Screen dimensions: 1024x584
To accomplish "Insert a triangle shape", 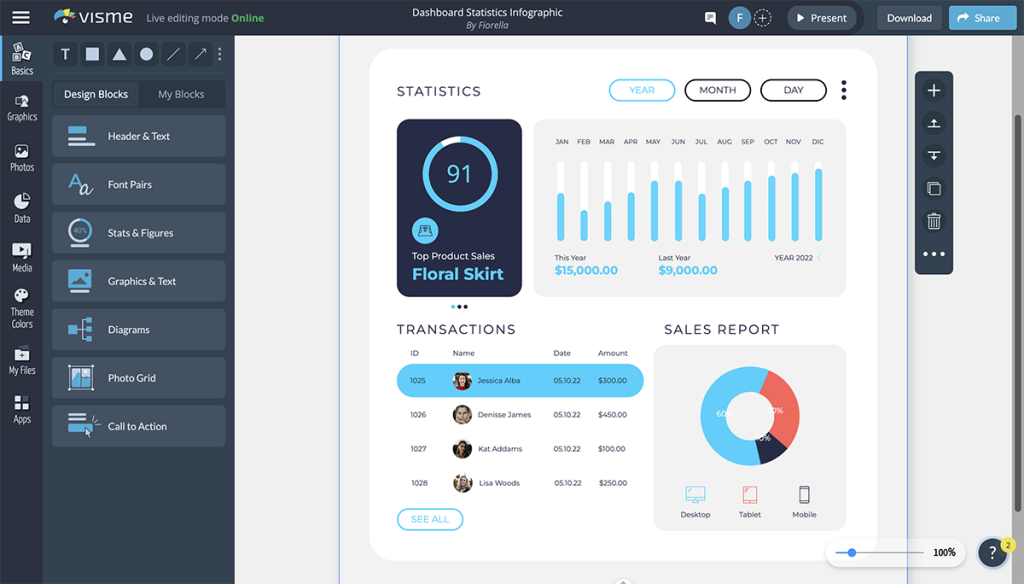I will (119, 53).
